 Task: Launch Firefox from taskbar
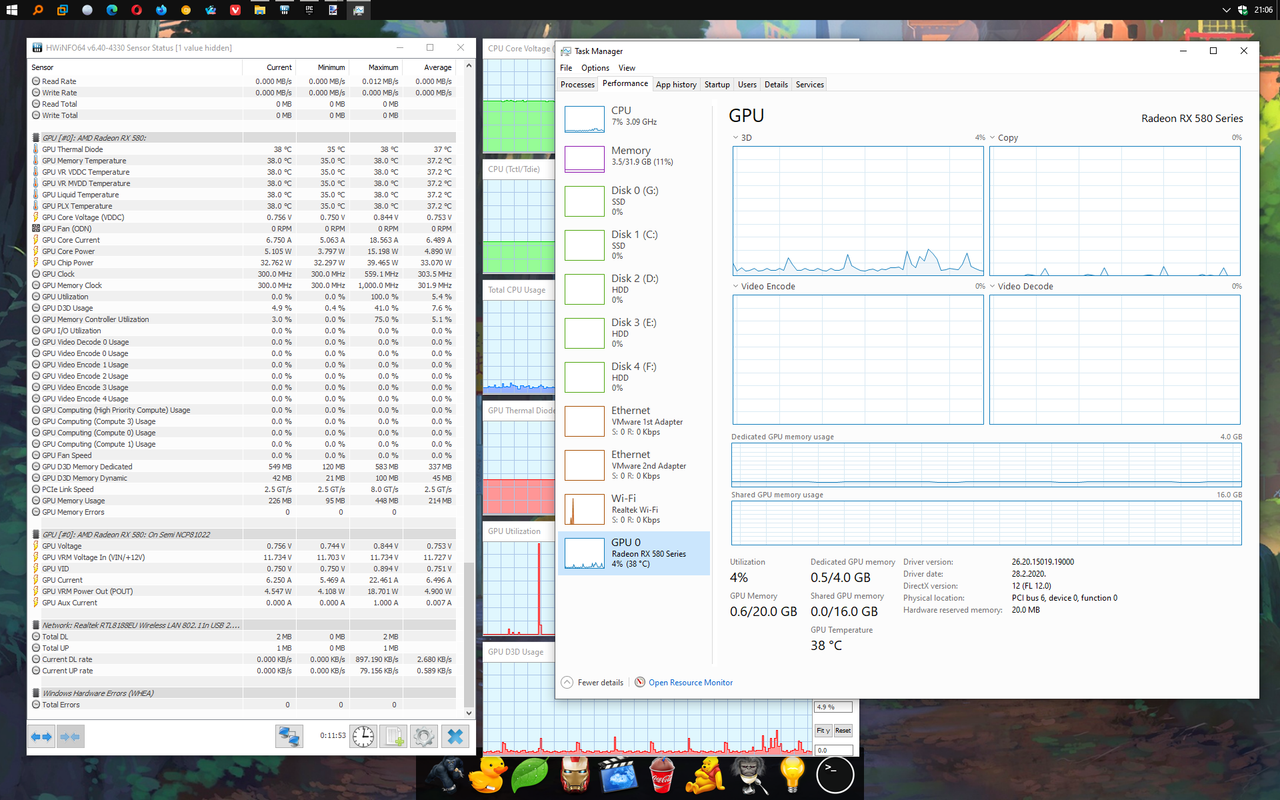(x=162, y=10)
